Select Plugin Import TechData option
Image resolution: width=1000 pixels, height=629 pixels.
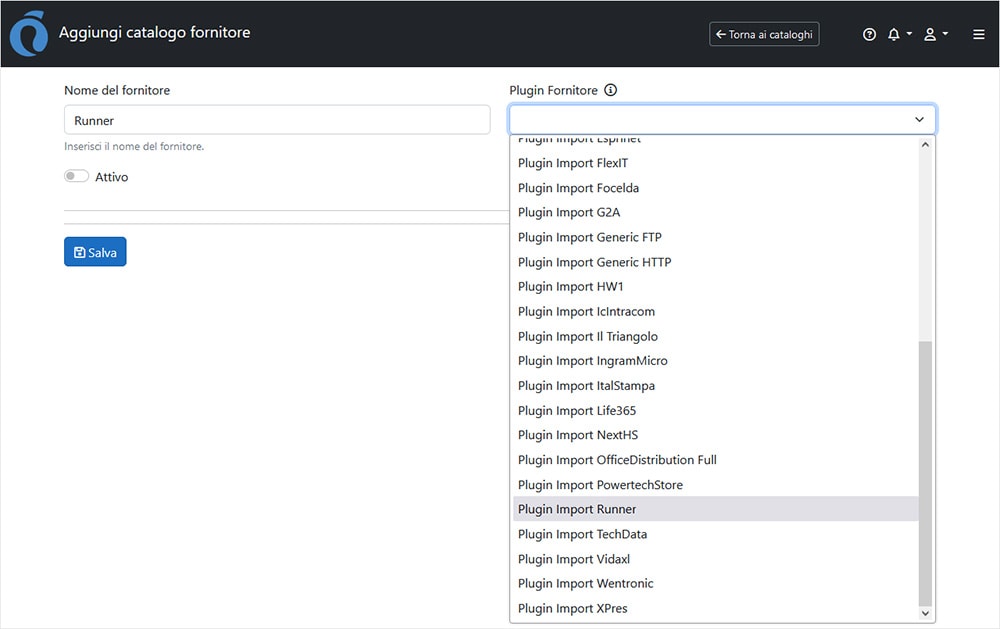coord(582,534)
